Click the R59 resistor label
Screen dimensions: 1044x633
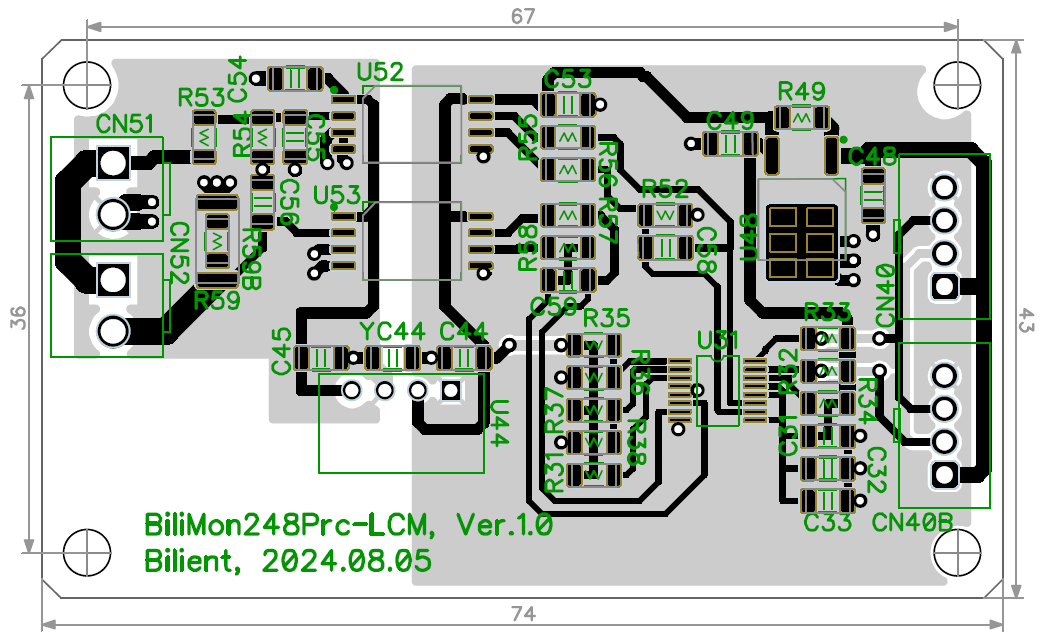[x=216, y=300]
